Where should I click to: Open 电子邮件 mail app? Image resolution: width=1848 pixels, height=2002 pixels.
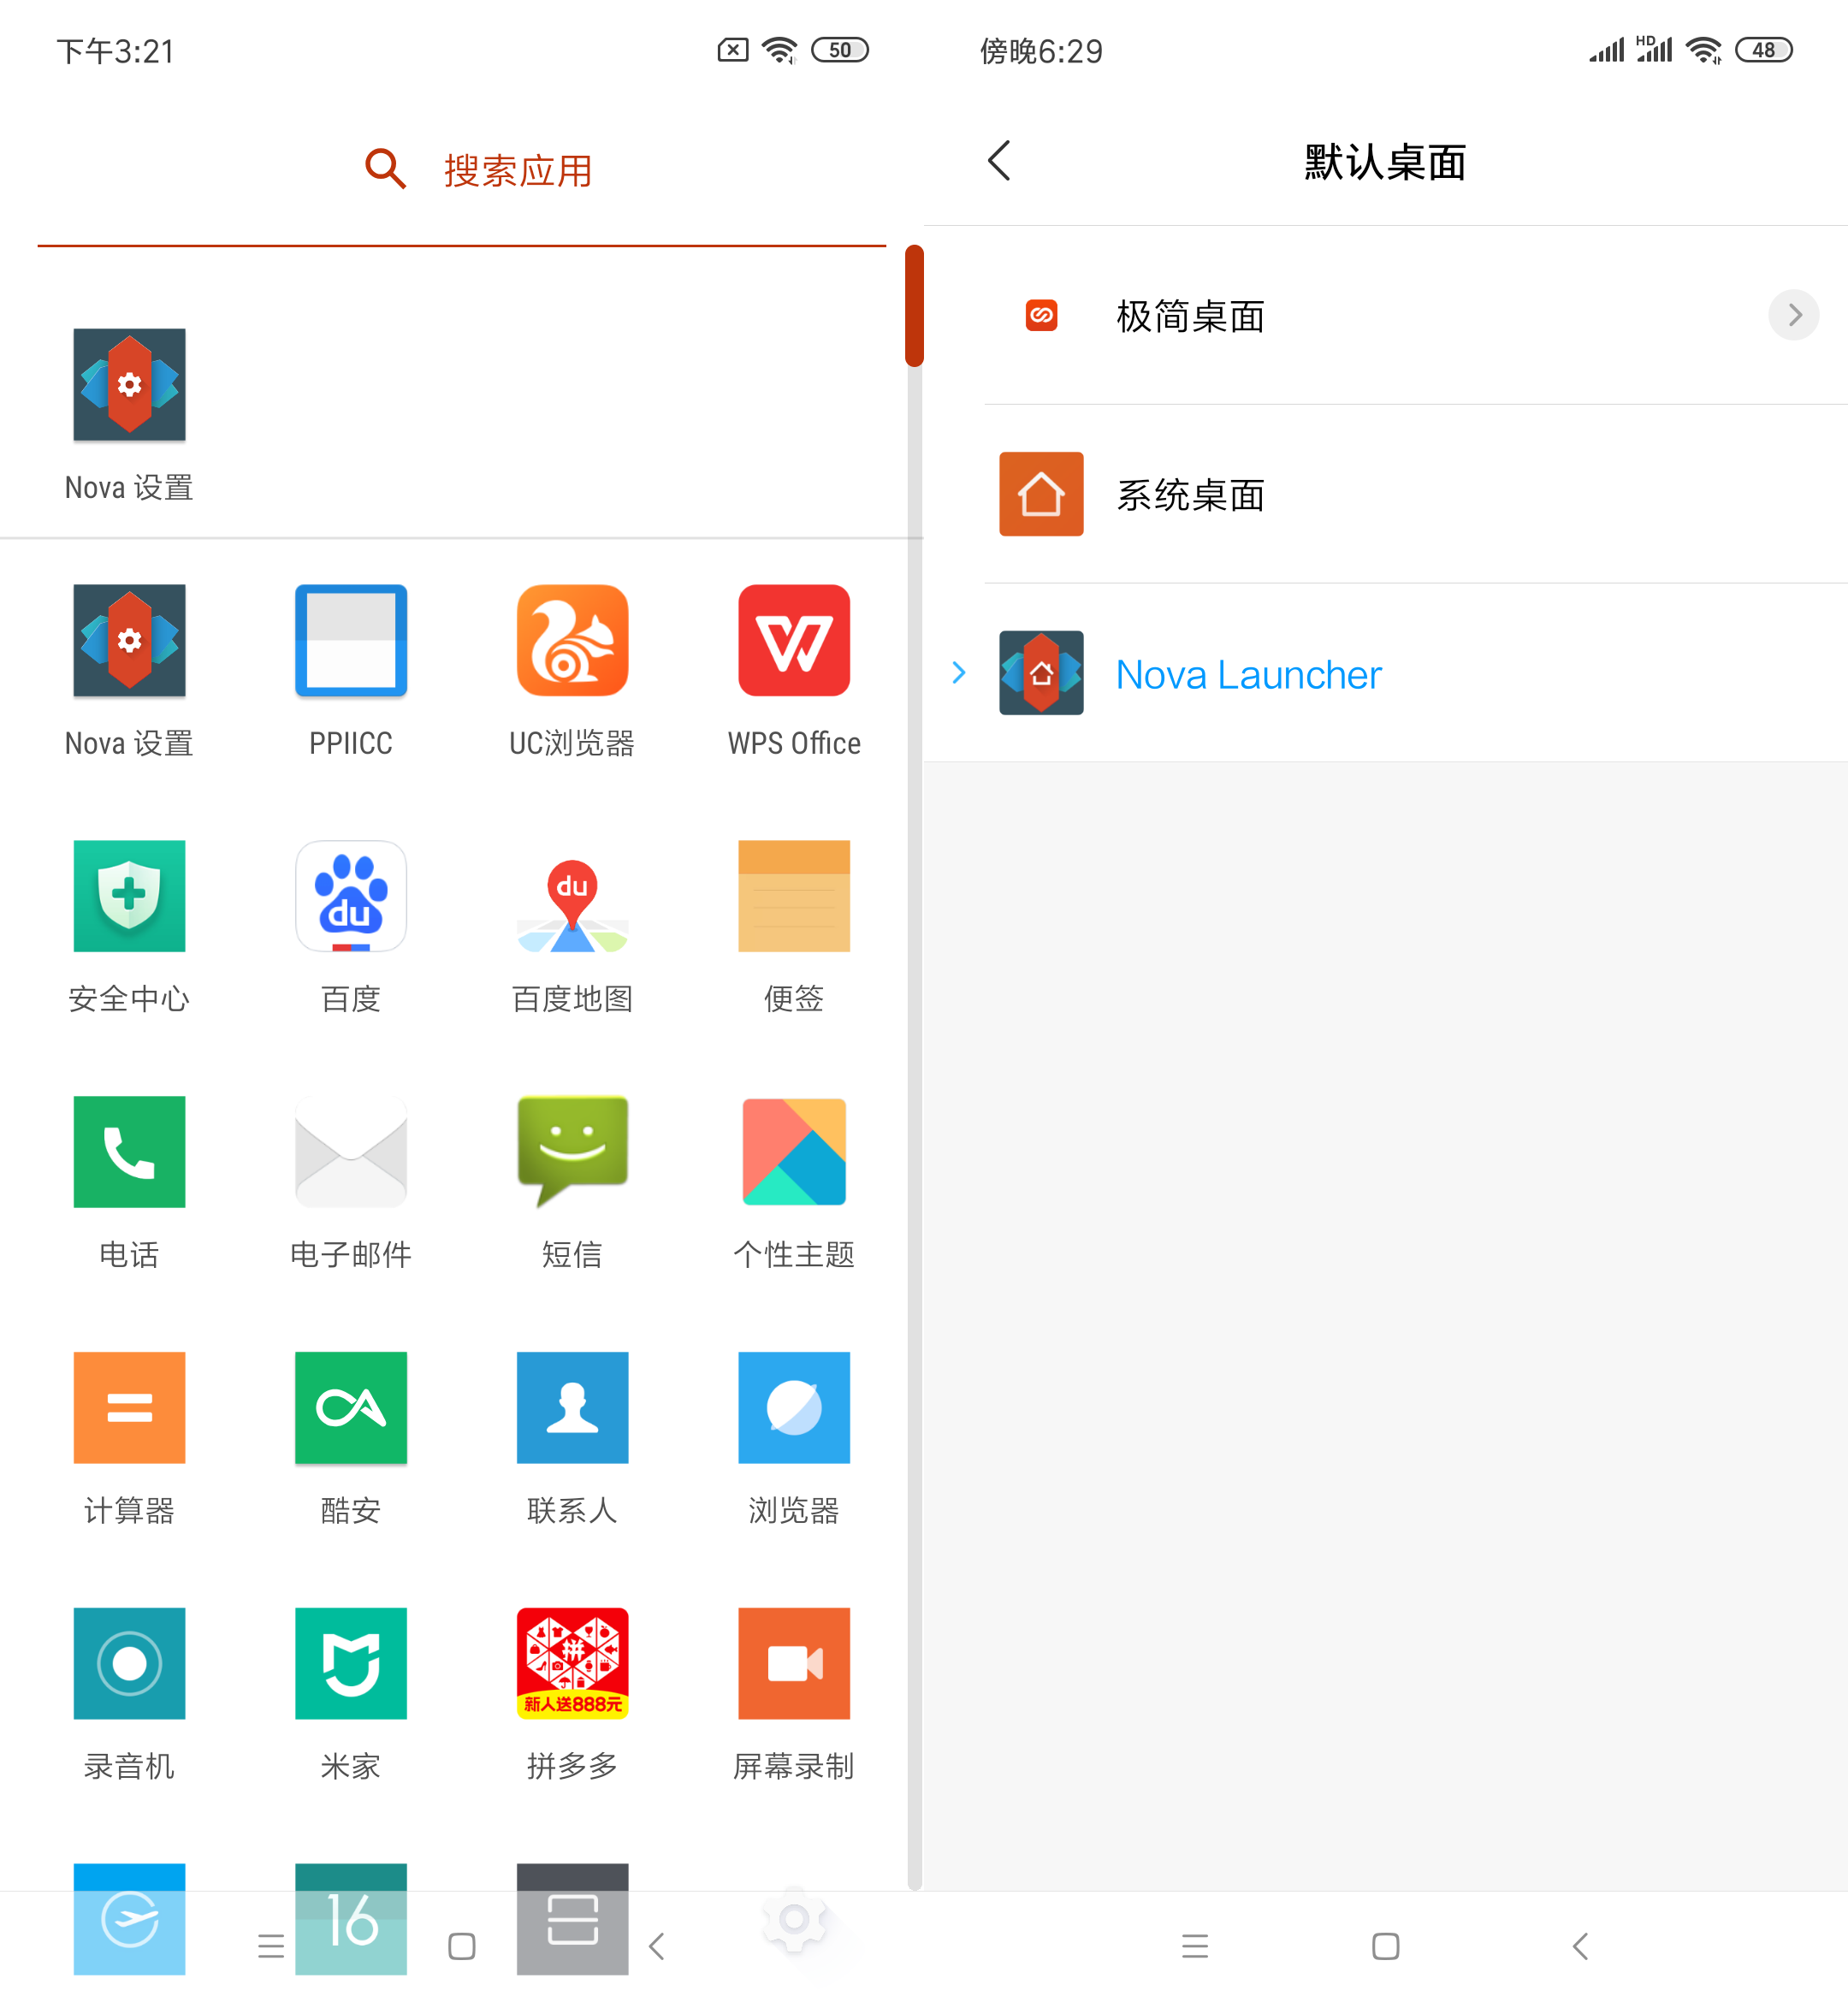(351, 1182)
